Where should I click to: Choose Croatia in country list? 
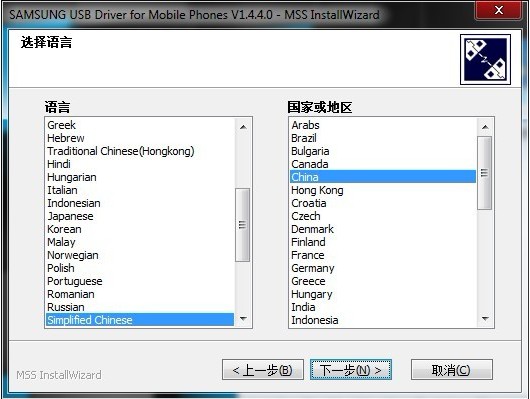pyautogui.click(x=383, y=203)
